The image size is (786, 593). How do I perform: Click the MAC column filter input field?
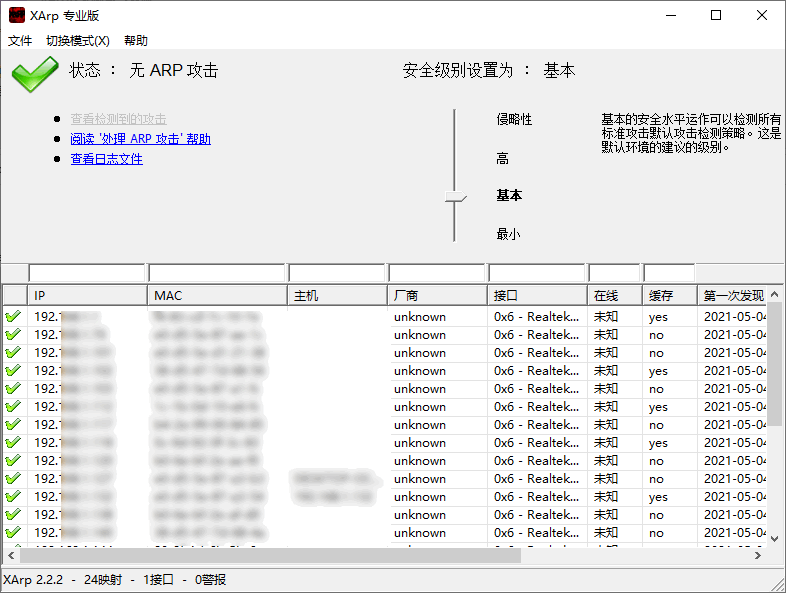[217, 273]
